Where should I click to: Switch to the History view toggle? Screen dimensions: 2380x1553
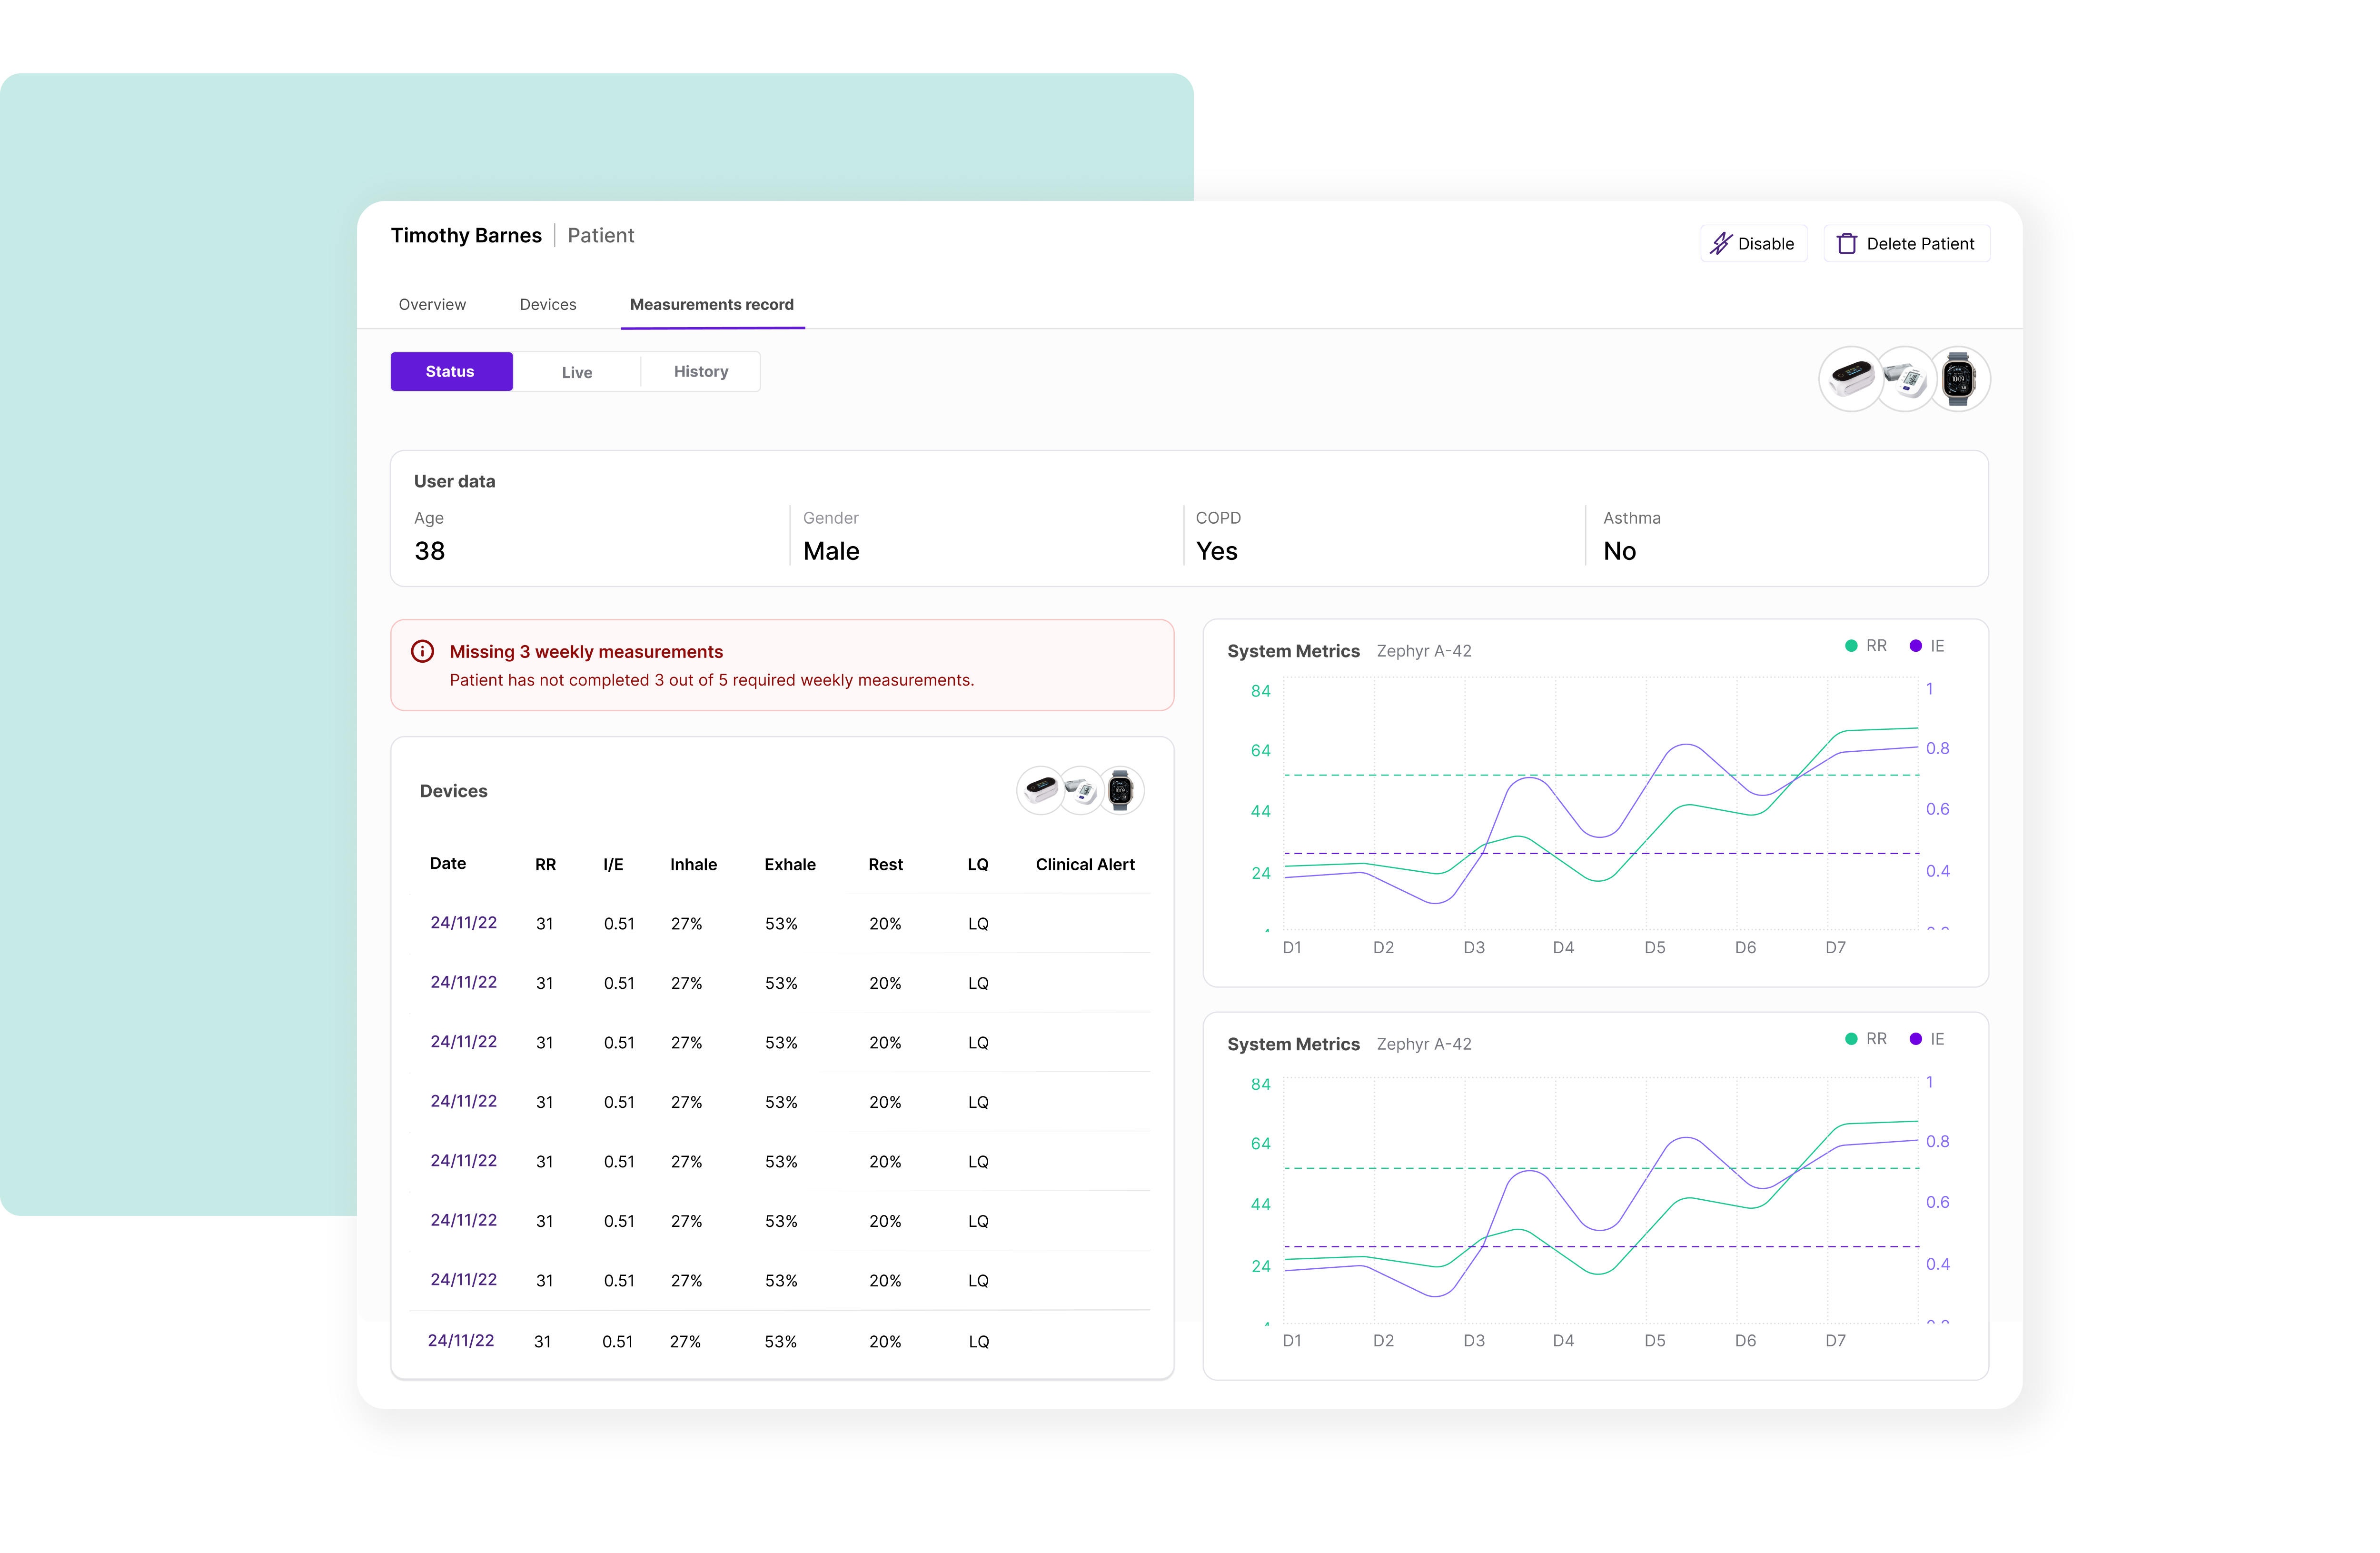[700, 371]
